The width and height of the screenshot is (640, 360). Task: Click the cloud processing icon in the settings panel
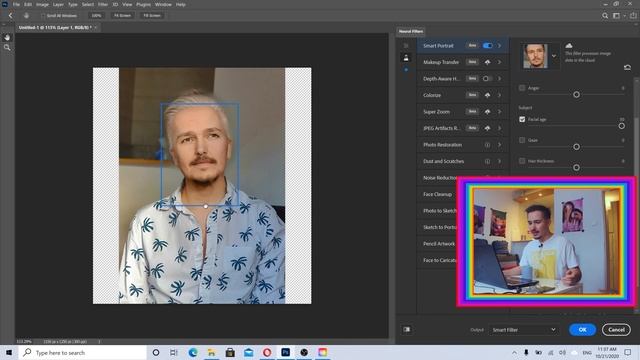pos(569,45)
